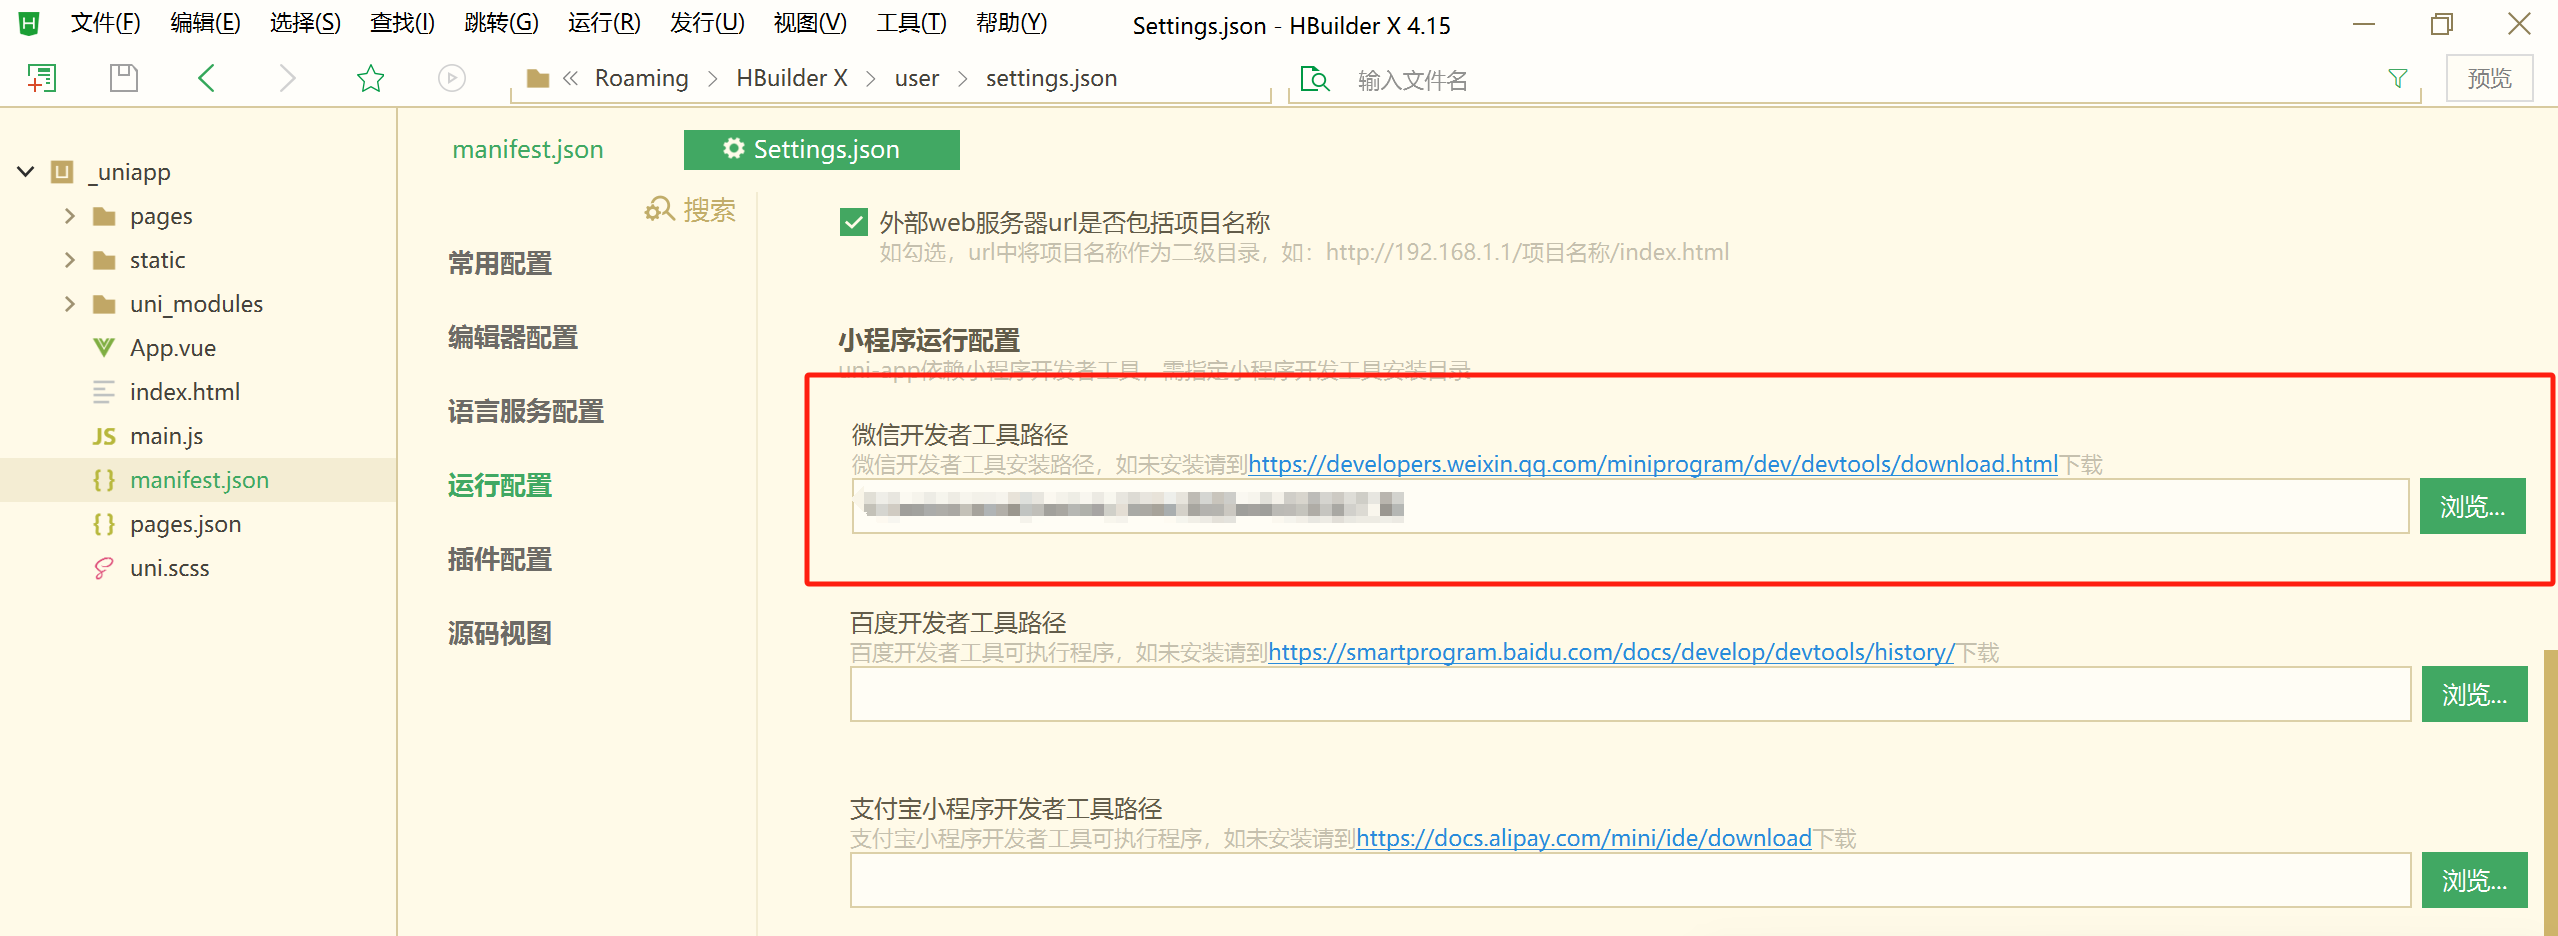
Task: Expand the static folder arrow
Action: (x=69, y=260)
